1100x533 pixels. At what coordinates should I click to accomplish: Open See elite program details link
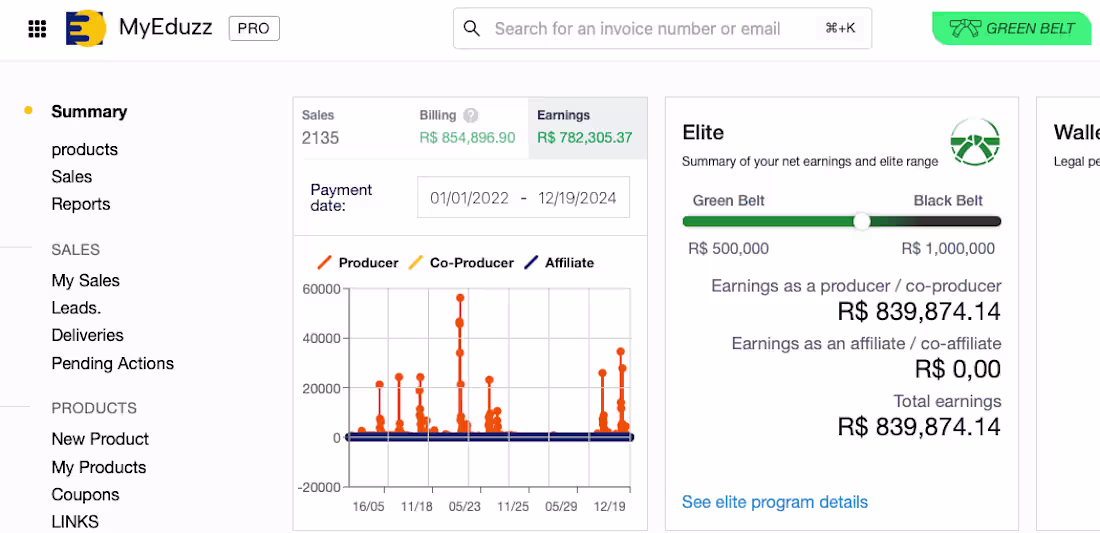pos(774,502)
